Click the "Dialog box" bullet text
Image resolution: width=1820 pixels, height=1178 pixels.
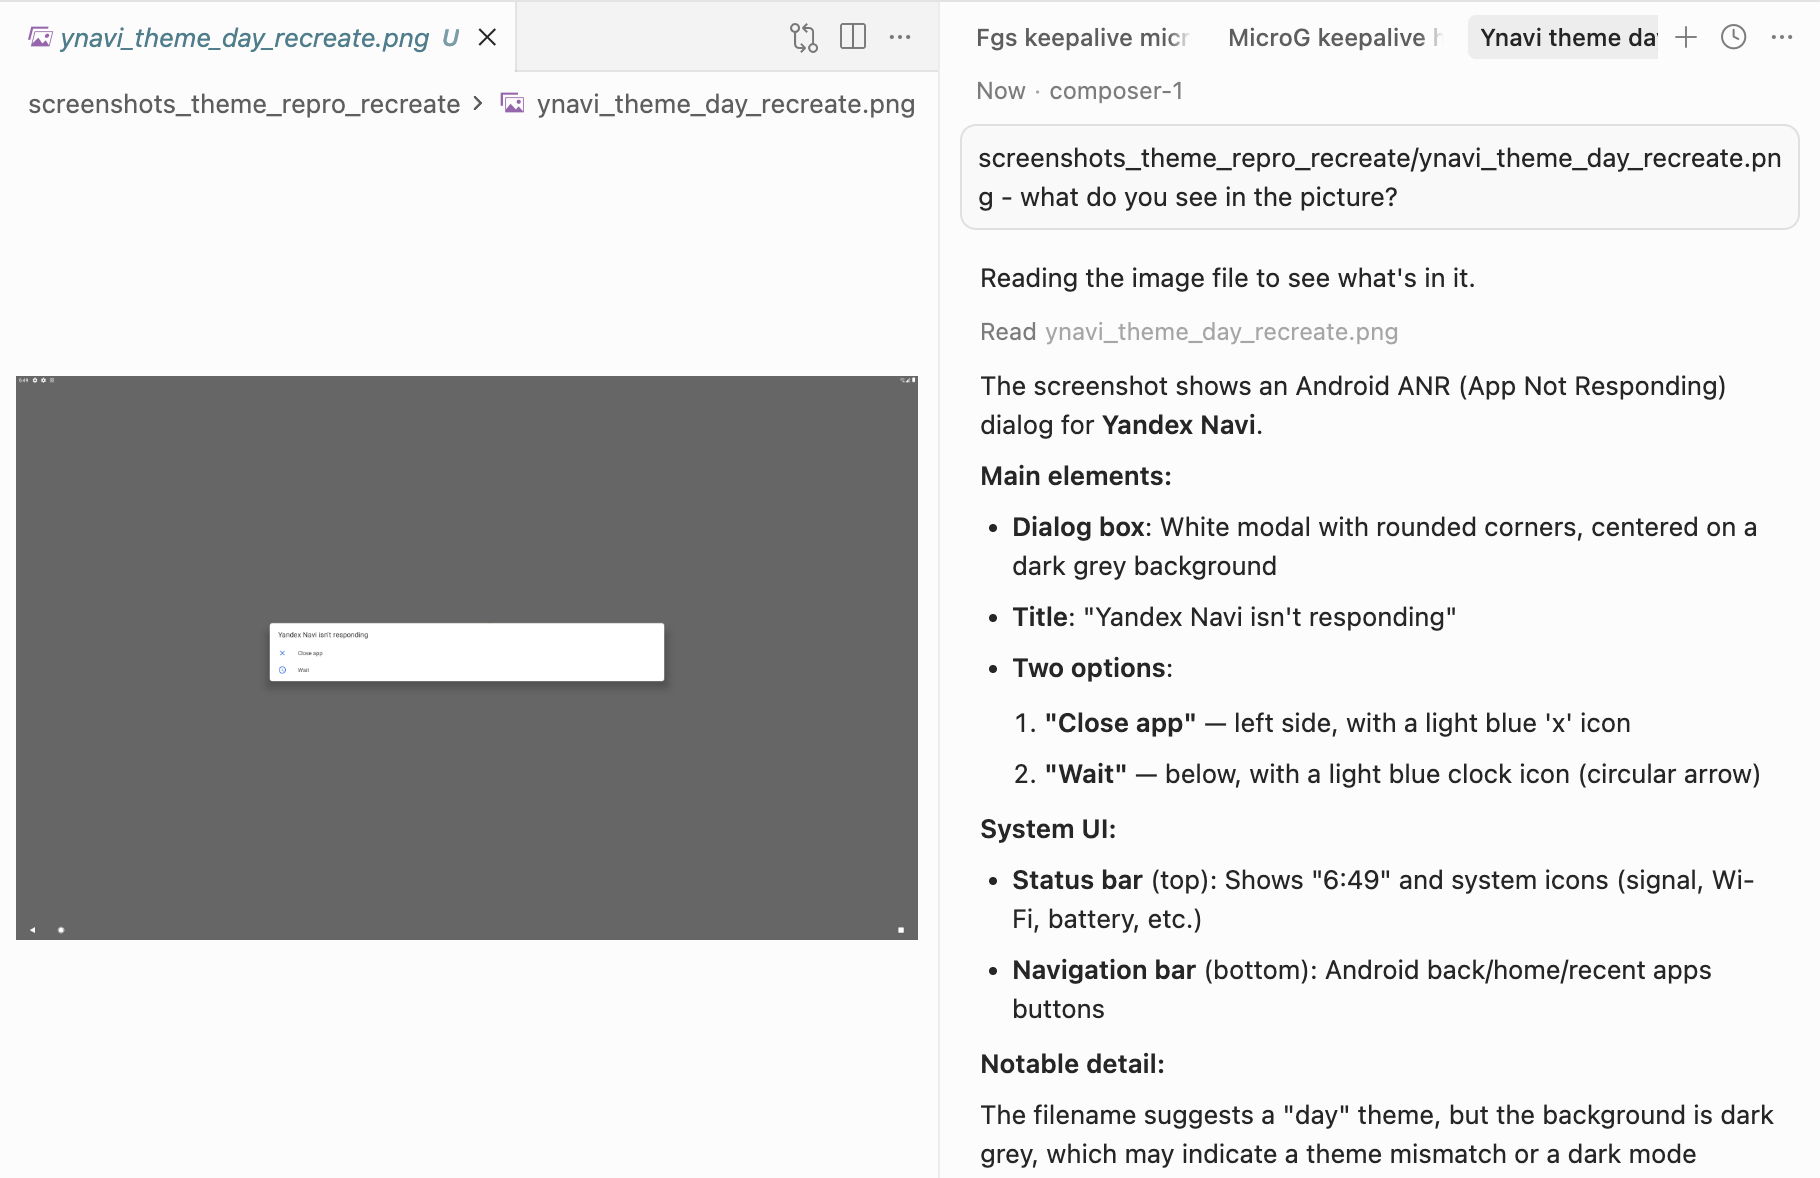[1384, 546]
